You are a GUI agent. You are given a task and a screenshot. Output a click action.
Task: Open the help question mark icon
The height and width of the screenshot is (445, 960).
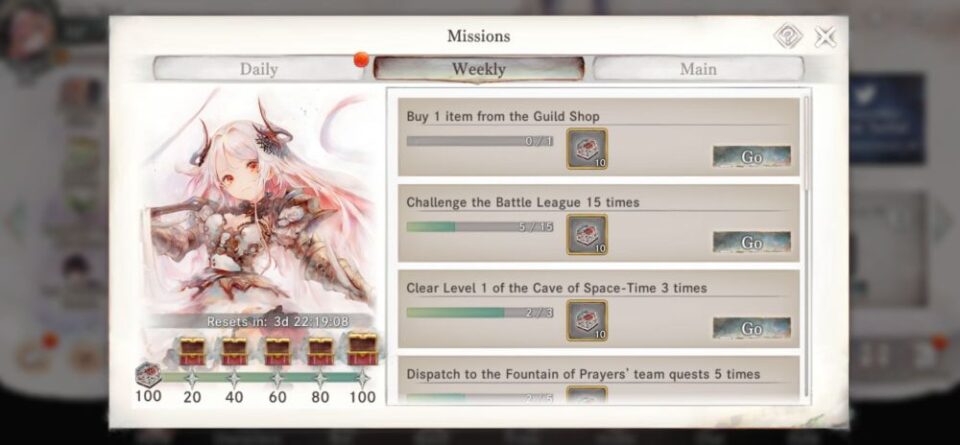coord(787,36)
